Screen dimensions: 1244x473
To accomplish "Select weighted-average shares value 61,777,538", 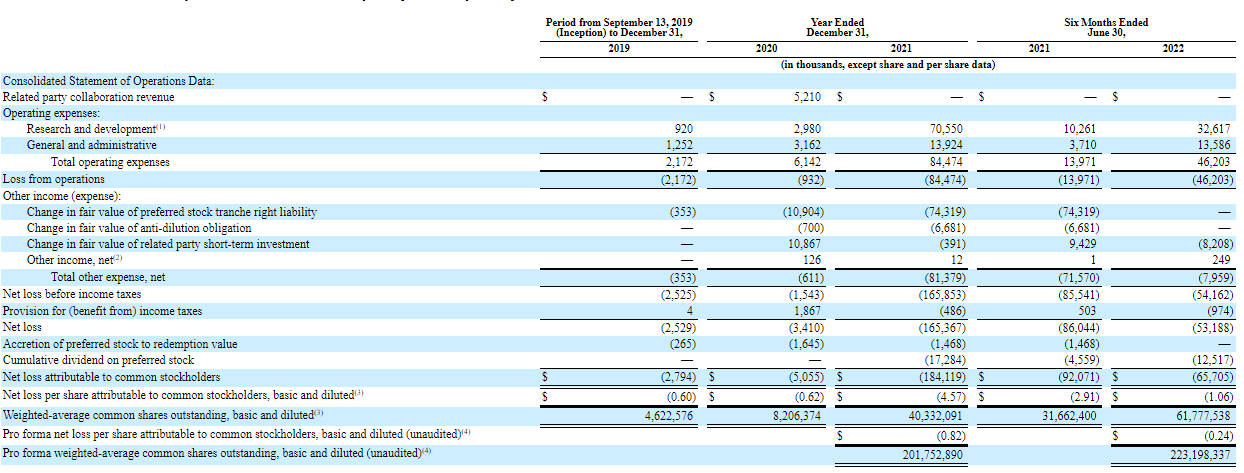I will (x=1202, y=414).
